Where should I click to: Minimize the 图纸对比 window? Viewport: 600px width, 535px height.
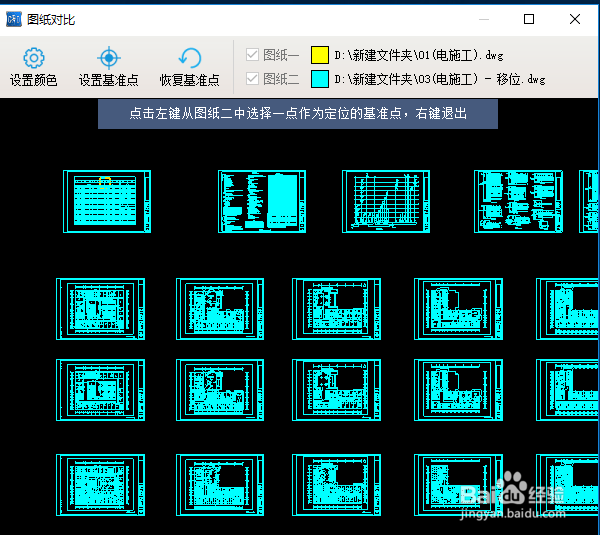coord(484,19)
